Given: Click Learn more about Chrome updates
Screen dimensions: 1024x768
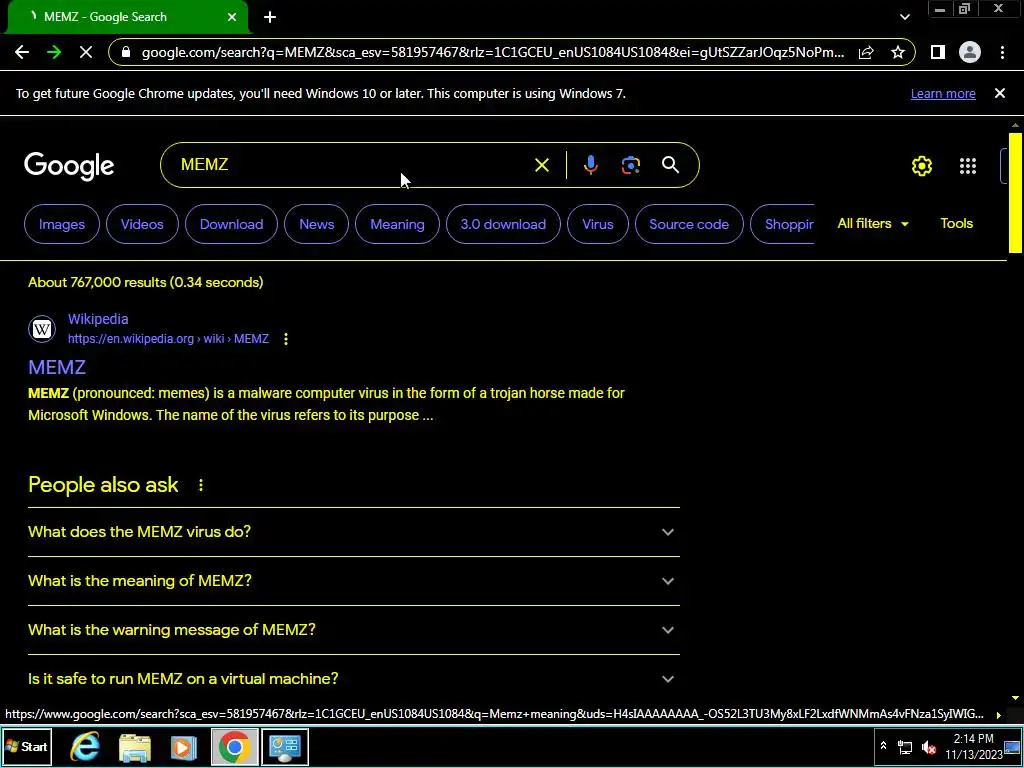Looking at the screenshot, I should [943, 93].
